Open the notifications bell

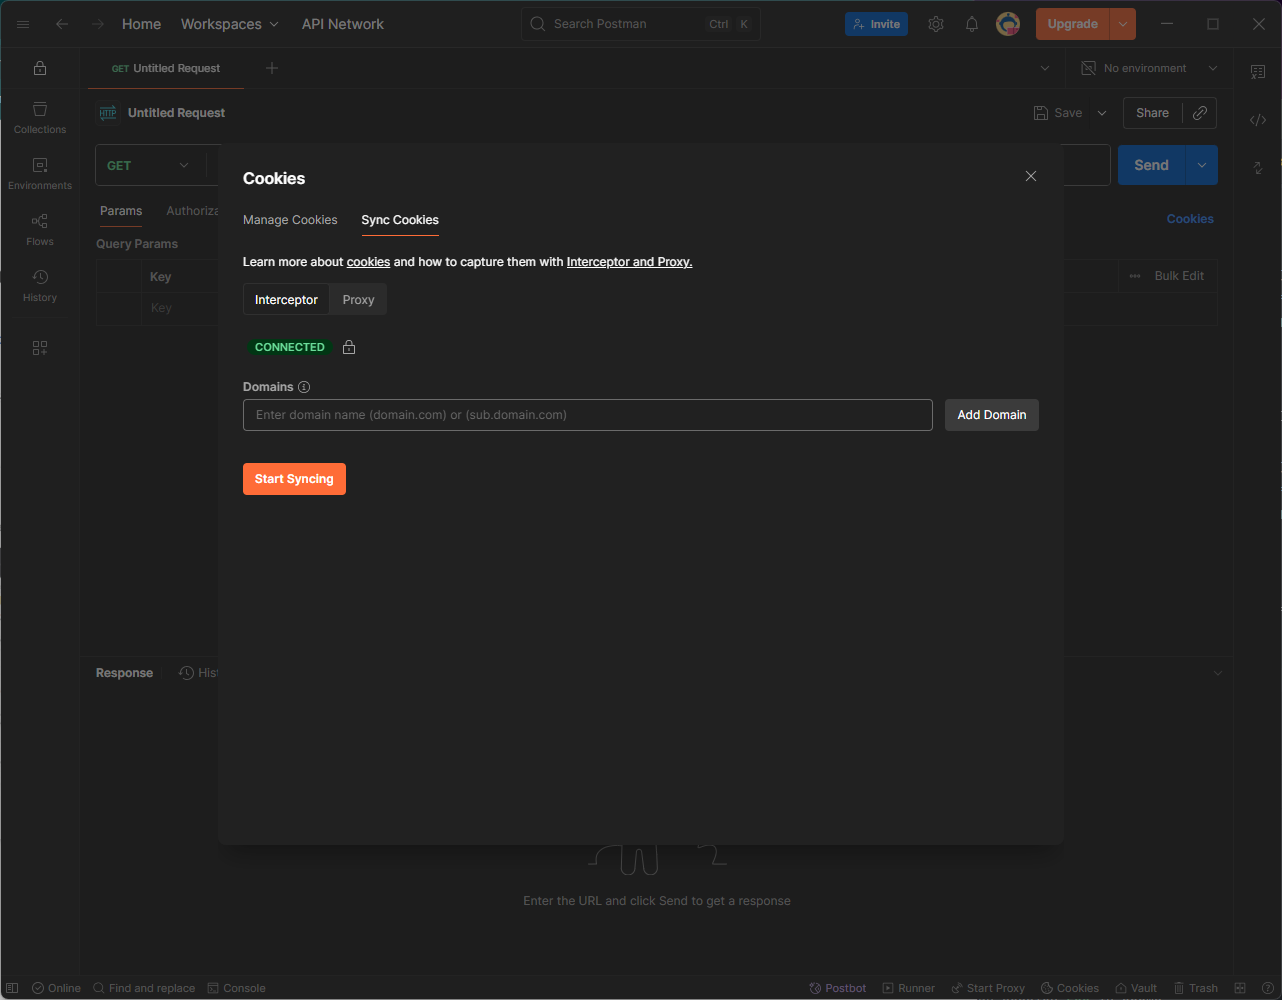point(972,24)
